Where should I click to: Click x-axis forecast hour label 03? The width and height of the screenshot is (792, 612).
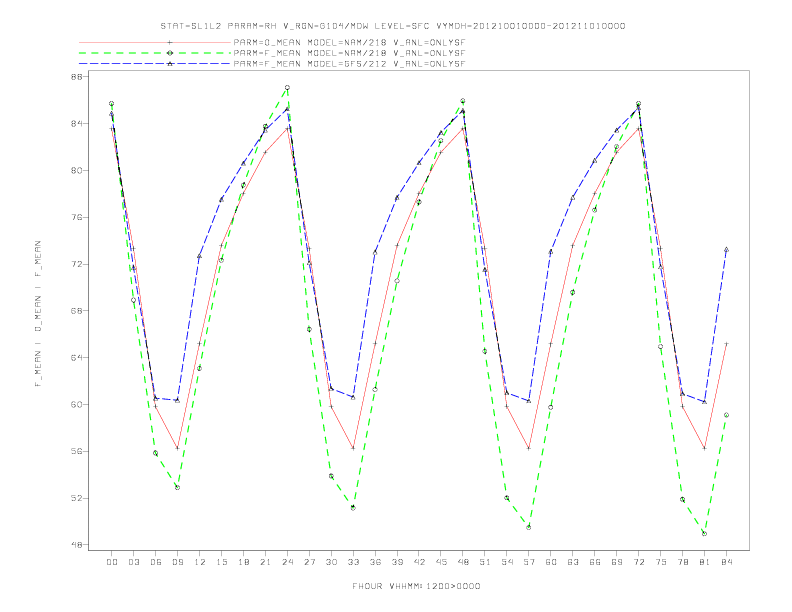[134, 562]
